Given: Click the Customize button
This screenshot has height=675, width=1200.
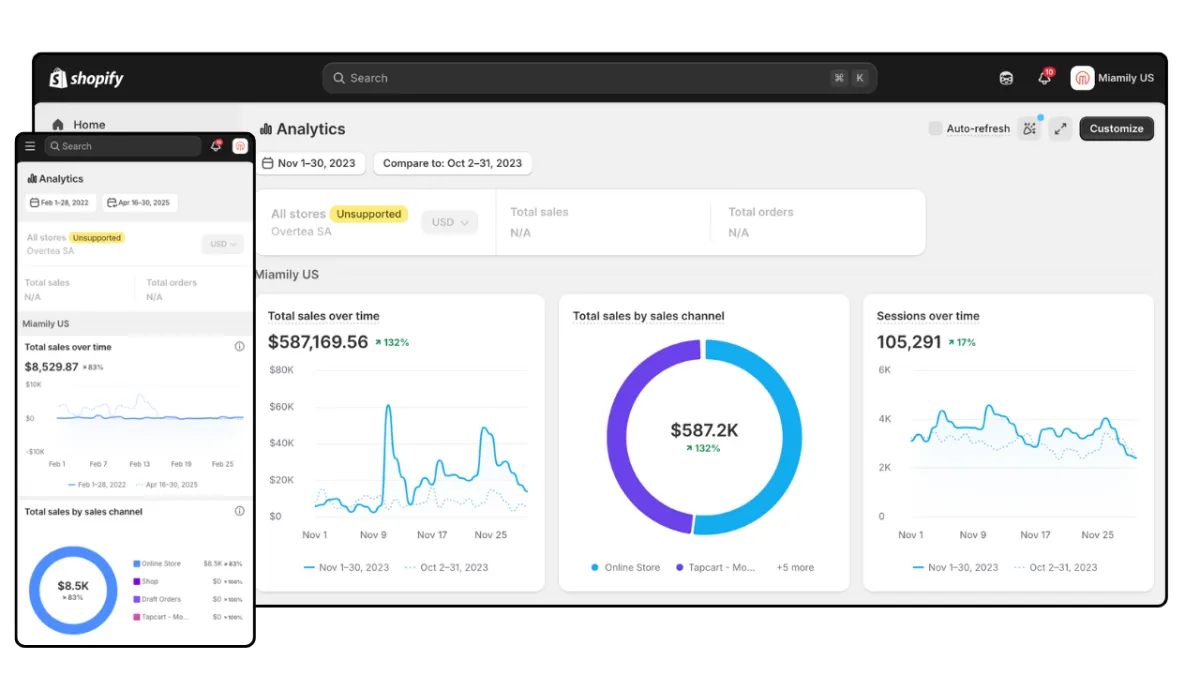Looking at the screenshot, I should click(1116, 128).
